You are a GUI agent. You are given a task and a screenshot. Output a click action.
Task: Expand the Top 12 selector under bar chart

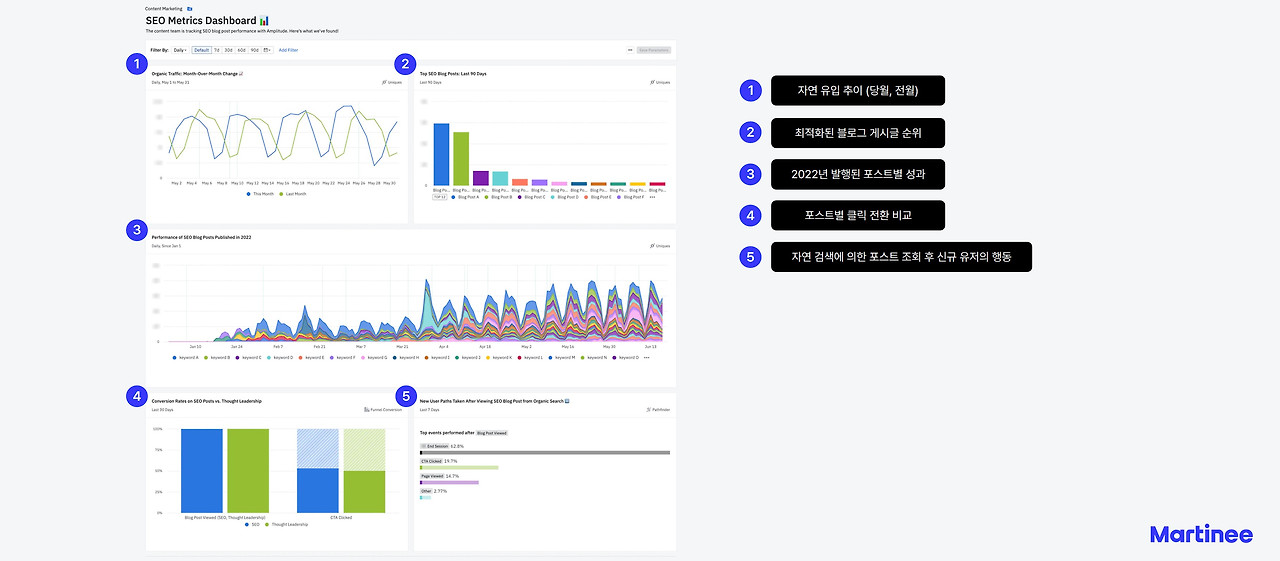(x=440, y=197)
